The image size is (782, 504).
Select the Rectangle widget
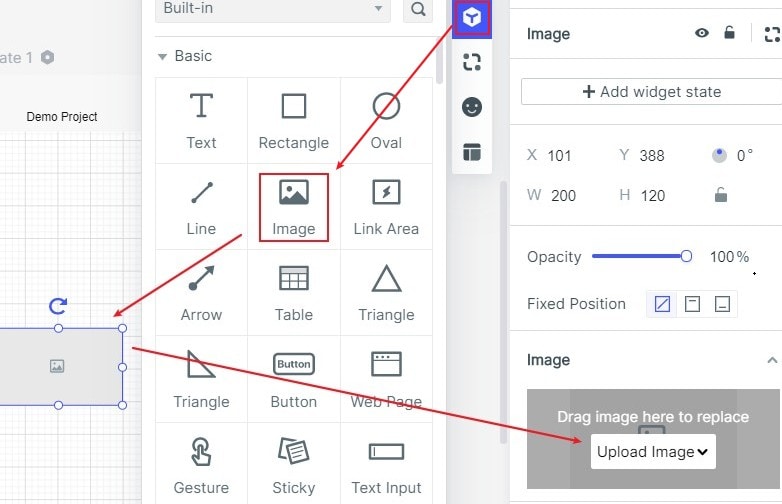(294, 121)
